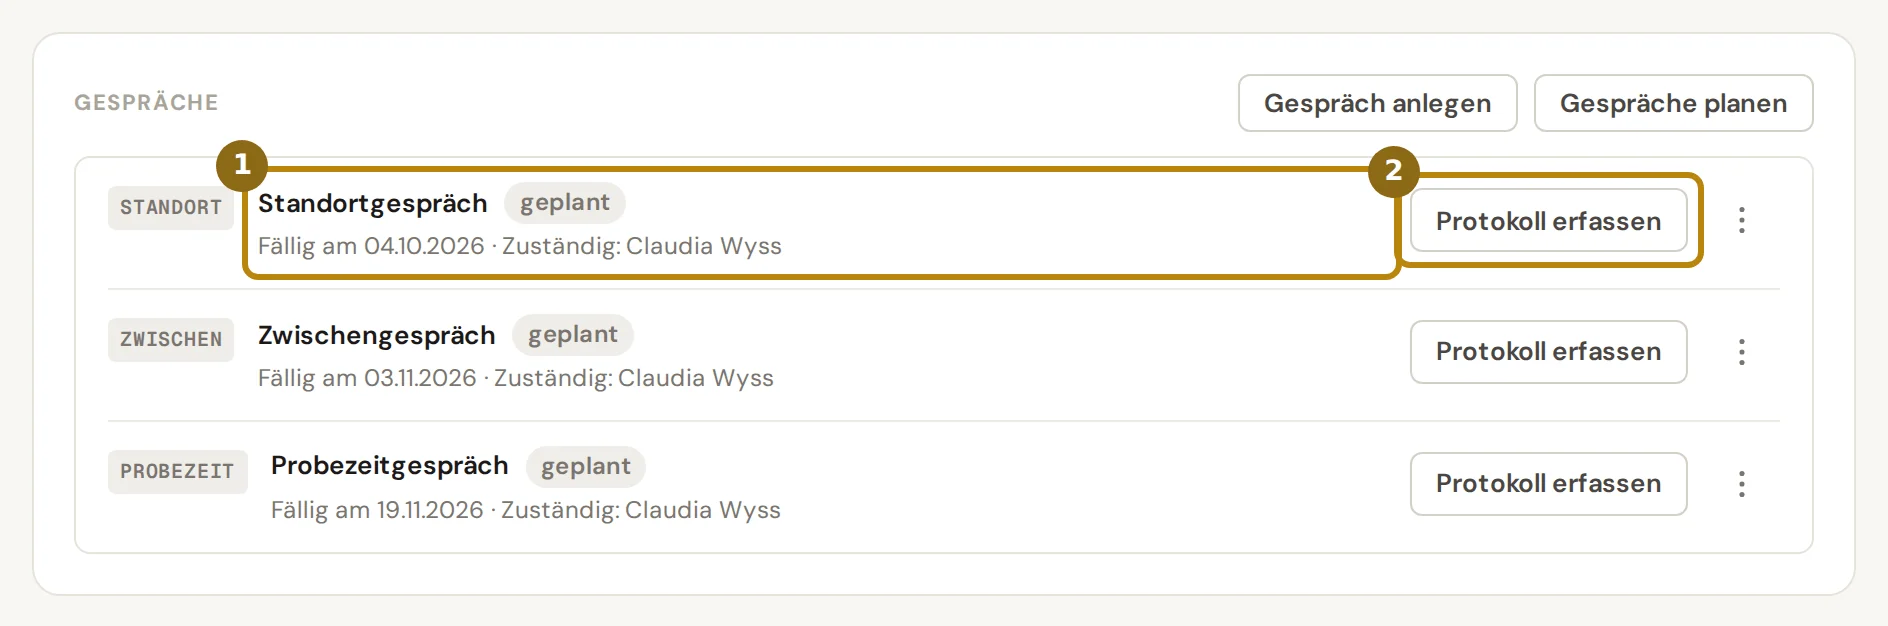The width and height of the screenshot is (1888, 626).
Task: Open the Probezeitgespräch title
Action: pos(389,466)
